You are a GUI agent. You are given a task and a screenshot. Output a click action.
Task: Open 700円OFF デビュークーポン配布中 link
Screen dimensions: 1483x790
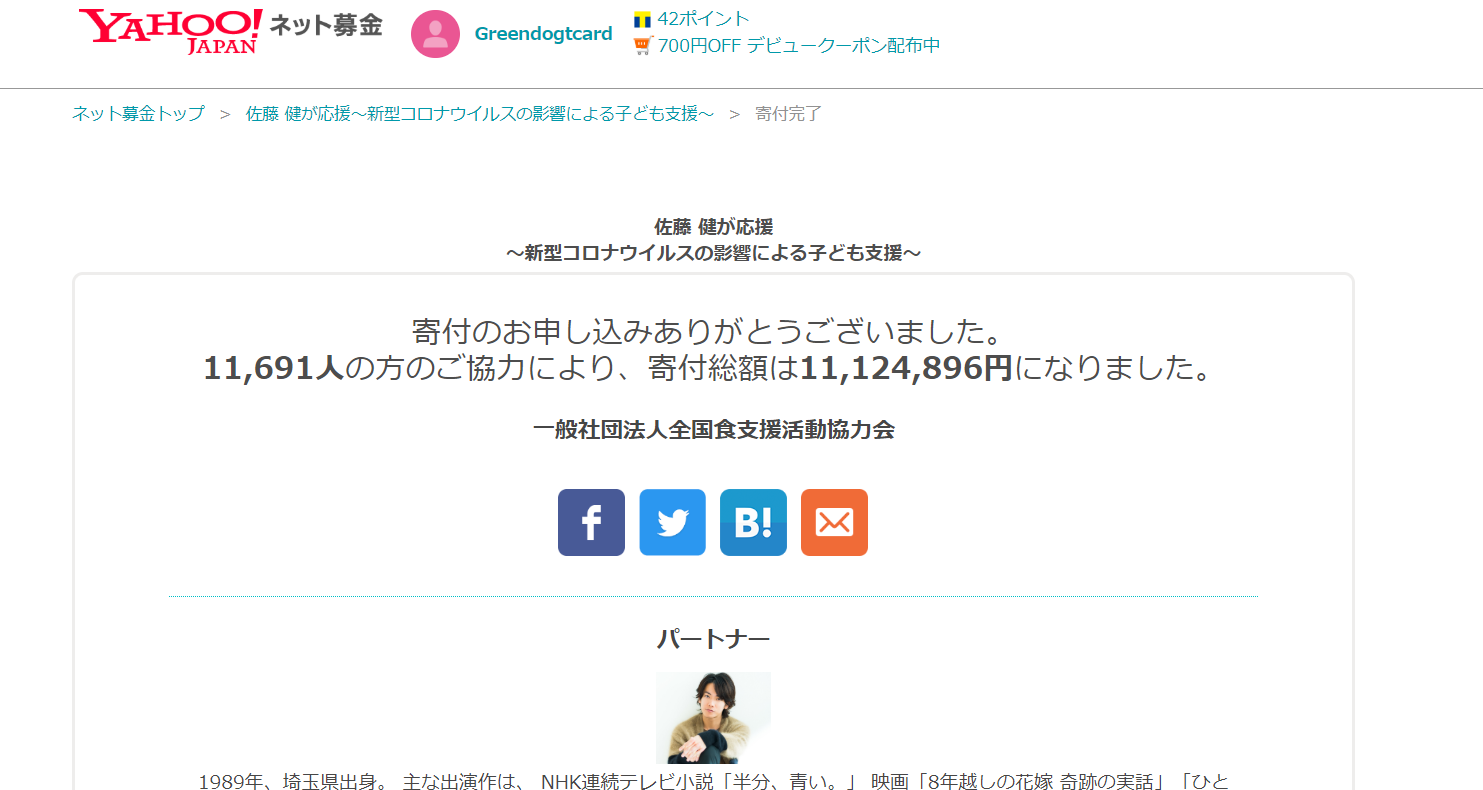(798, 46)
